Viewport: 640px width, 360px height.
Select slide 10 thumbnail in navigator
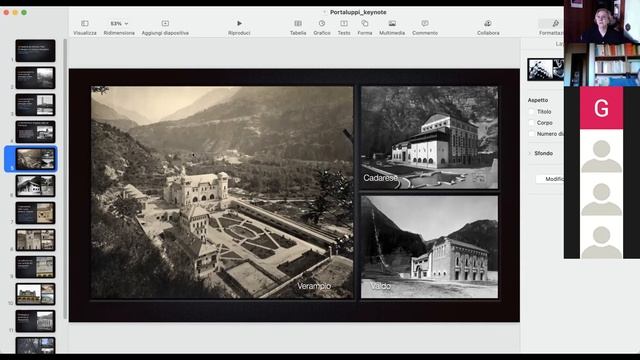(x=36, y=294)
